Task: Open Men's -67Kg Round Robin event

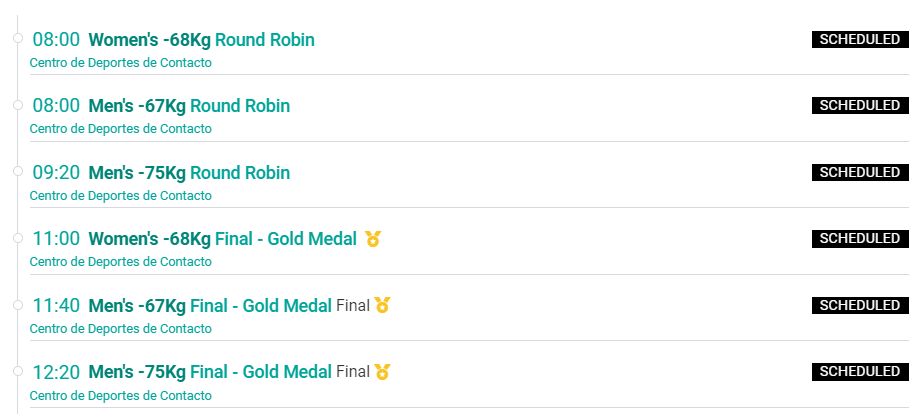Action: (189, 106)
